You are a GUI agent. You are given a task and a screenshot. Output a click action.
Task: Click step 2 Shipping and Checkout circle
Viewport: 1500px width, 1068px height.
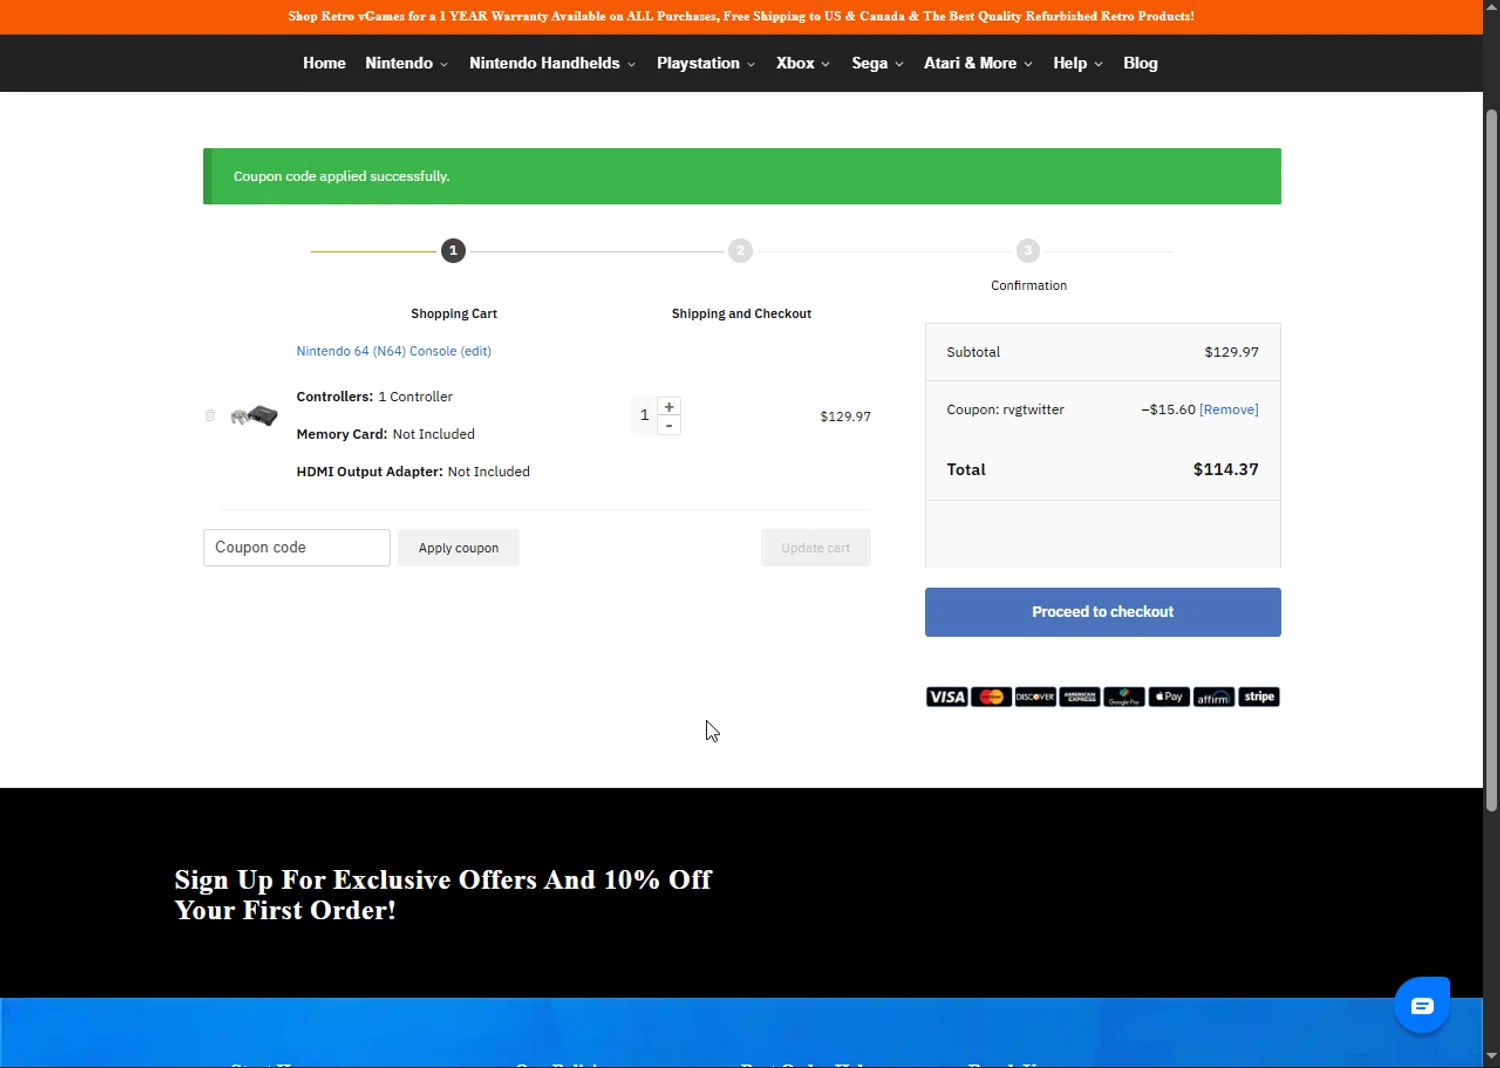click(x=740, y=251)
